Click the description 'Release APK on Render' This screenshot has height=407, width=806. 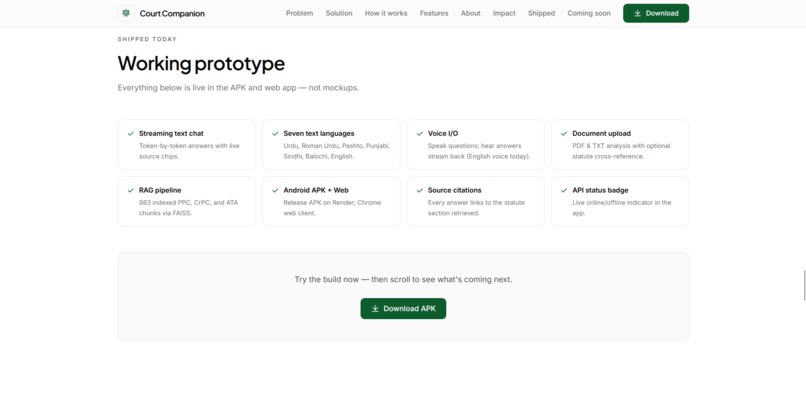332,208
